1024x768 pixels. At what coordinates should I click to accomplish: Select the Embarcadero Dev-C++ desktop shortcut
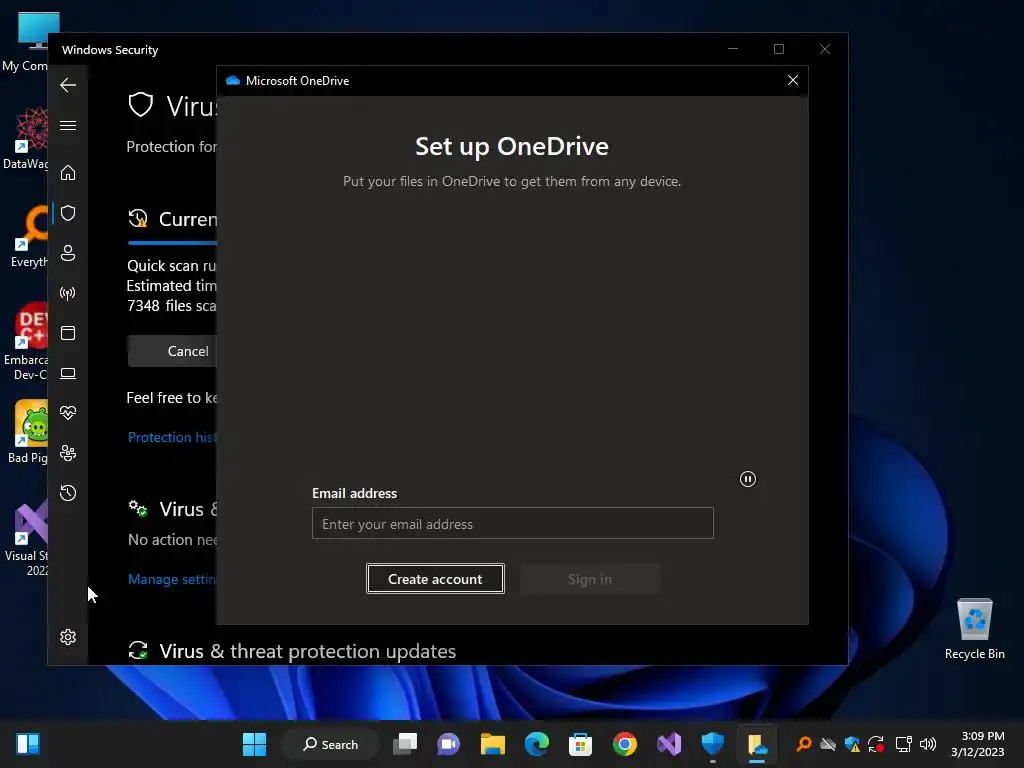point(25,341)
